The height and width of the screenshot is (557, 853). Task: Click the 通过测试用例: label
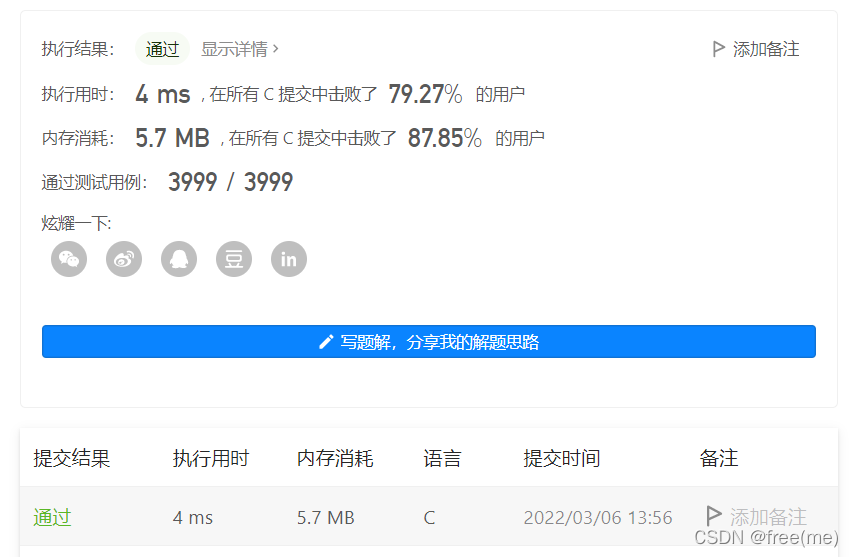(95, 182)
